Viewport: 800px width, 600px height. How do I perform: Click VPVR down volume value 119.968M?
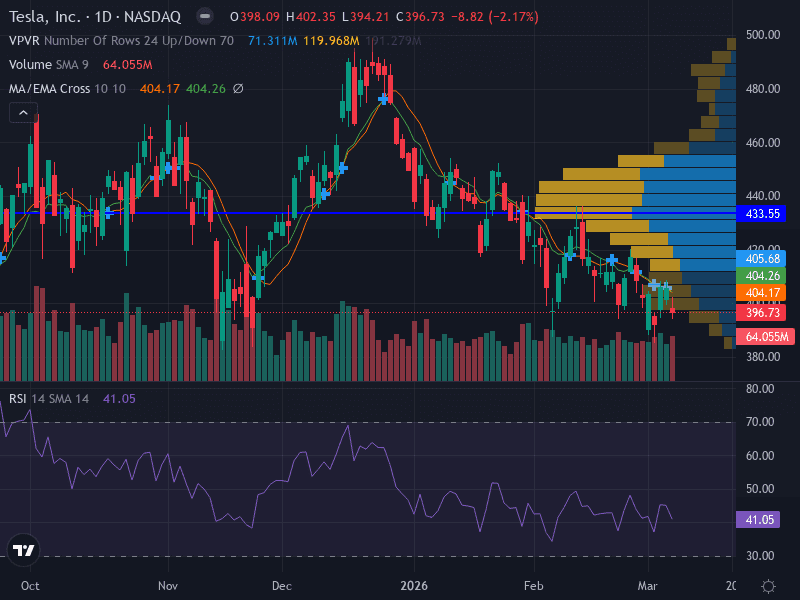(331, 41)
